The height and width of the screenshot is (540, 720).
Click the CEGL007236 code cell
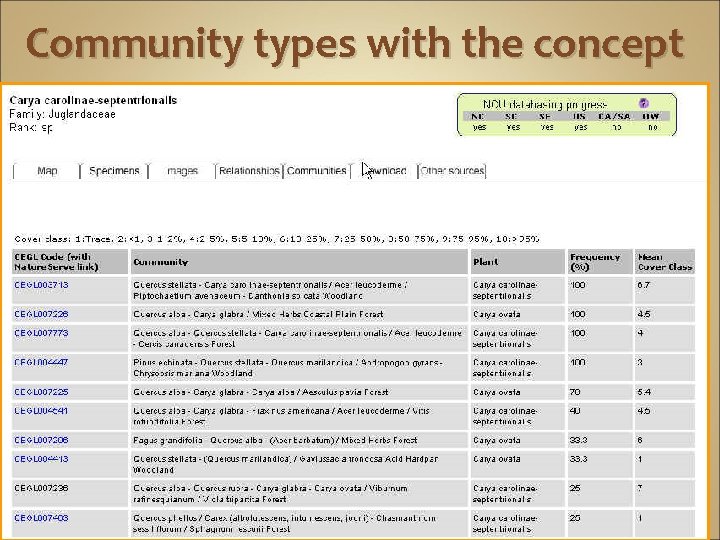tap(70, 494)
